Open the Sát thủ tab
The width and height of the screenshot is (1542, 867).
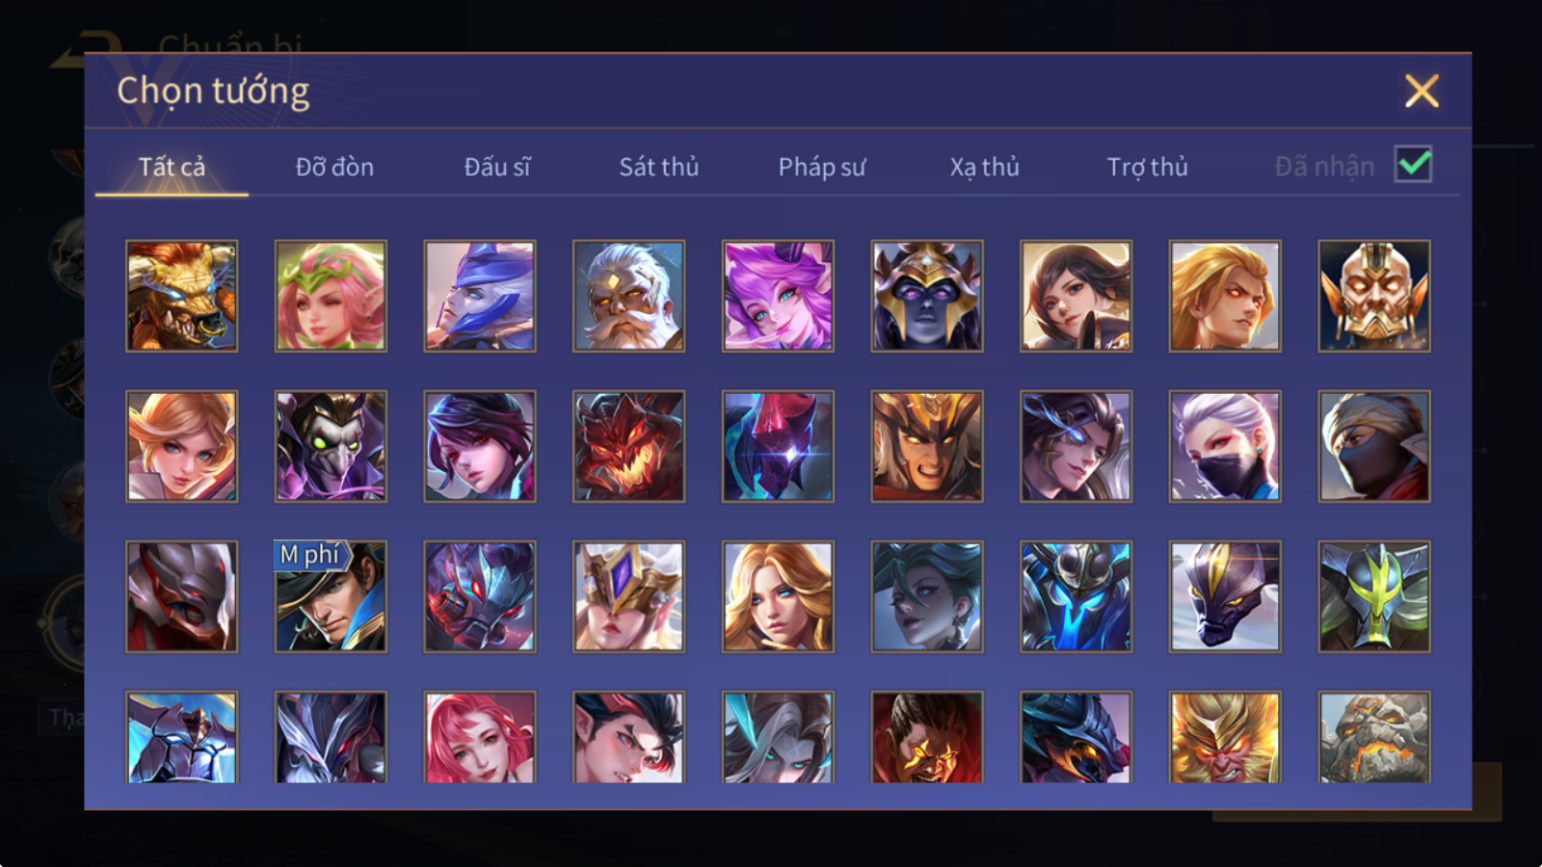click(x=659, y=167)
